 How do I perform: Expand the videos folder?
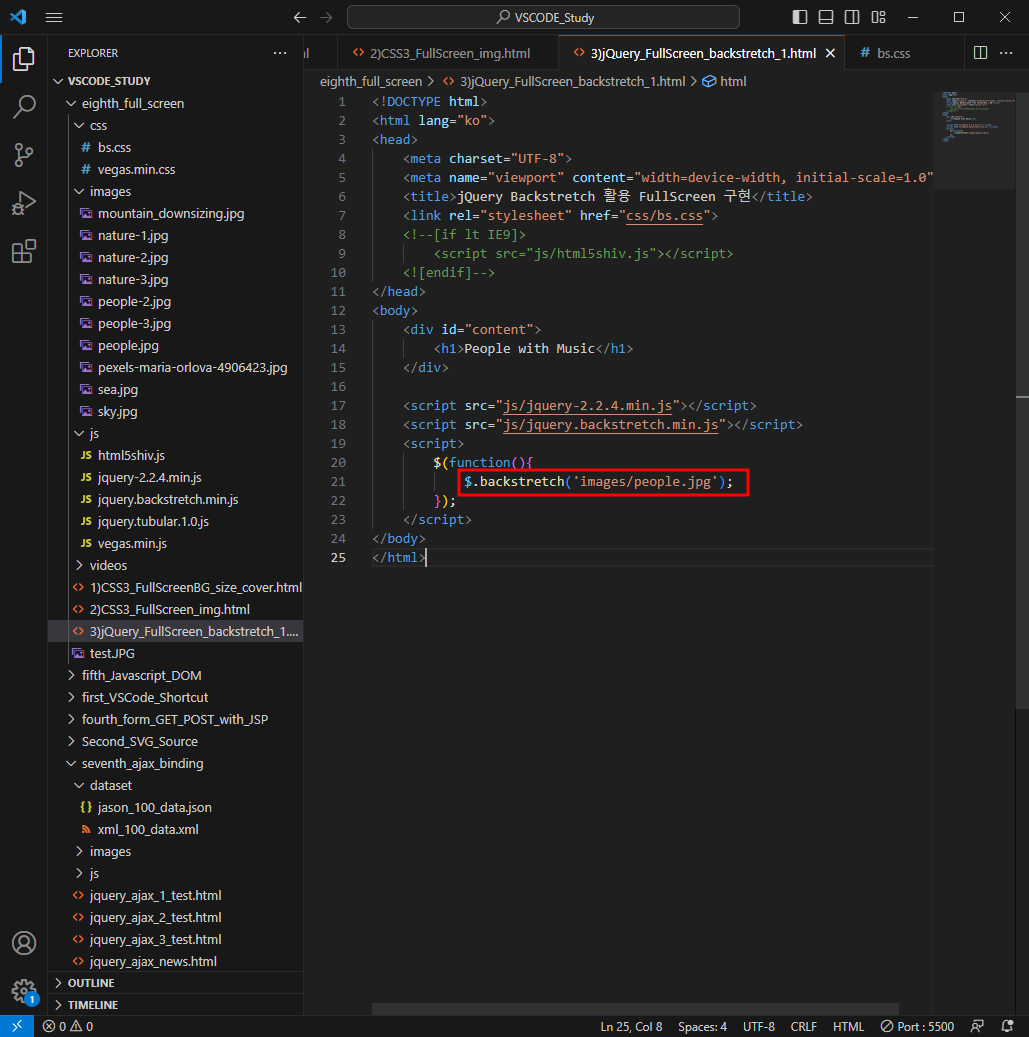176,565
